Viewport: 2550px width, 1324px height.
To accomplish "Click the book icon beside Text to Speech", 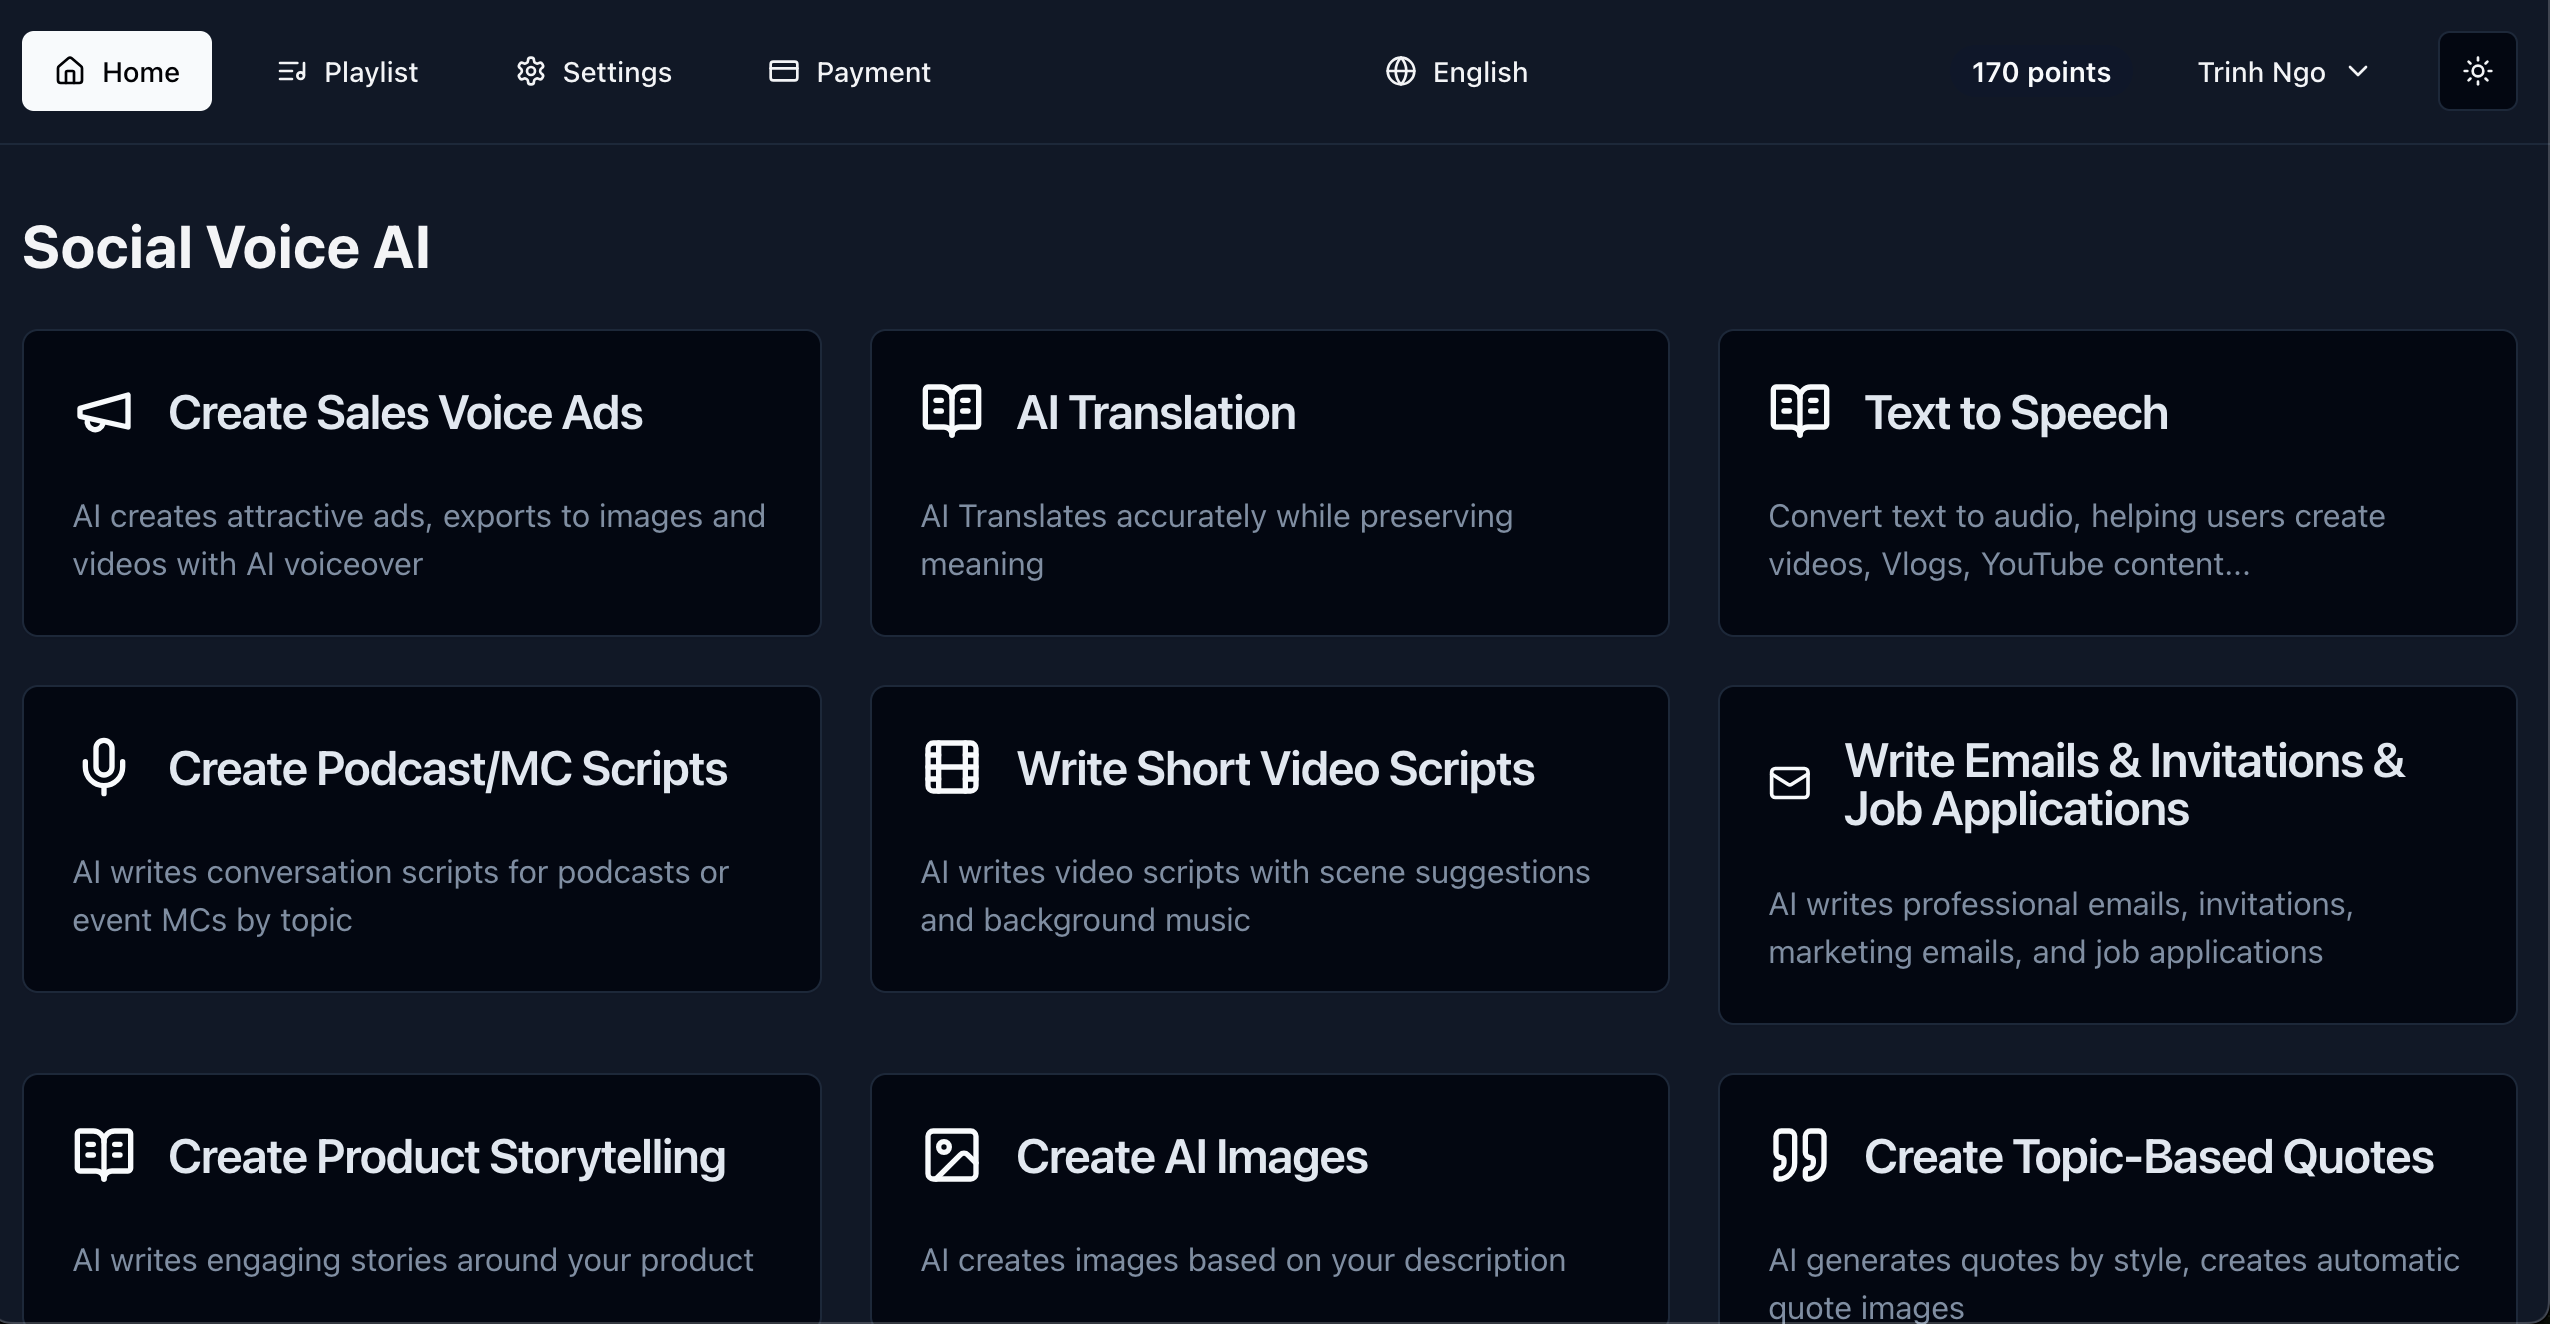I will [x=1799, y=410].
